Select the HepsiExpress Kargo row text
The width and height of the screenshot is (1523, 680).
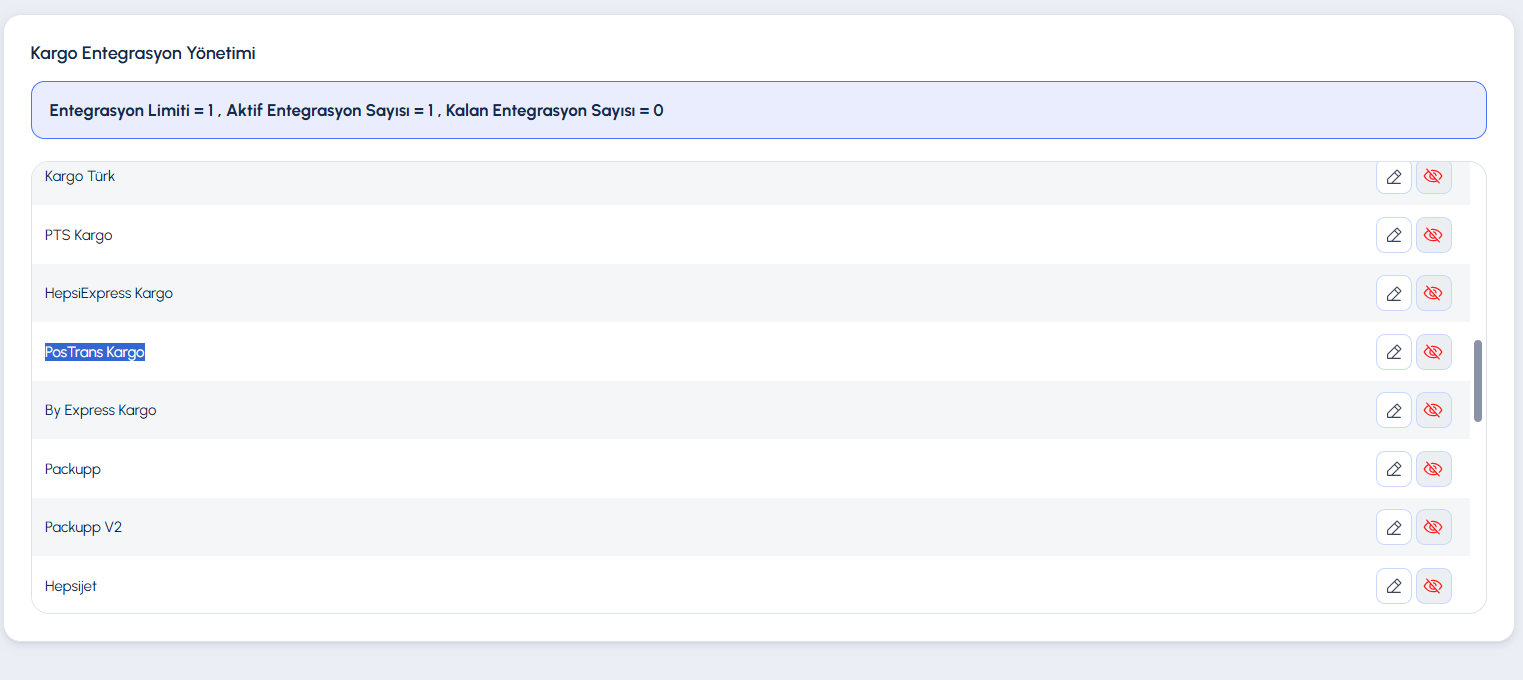click(109, 293)
